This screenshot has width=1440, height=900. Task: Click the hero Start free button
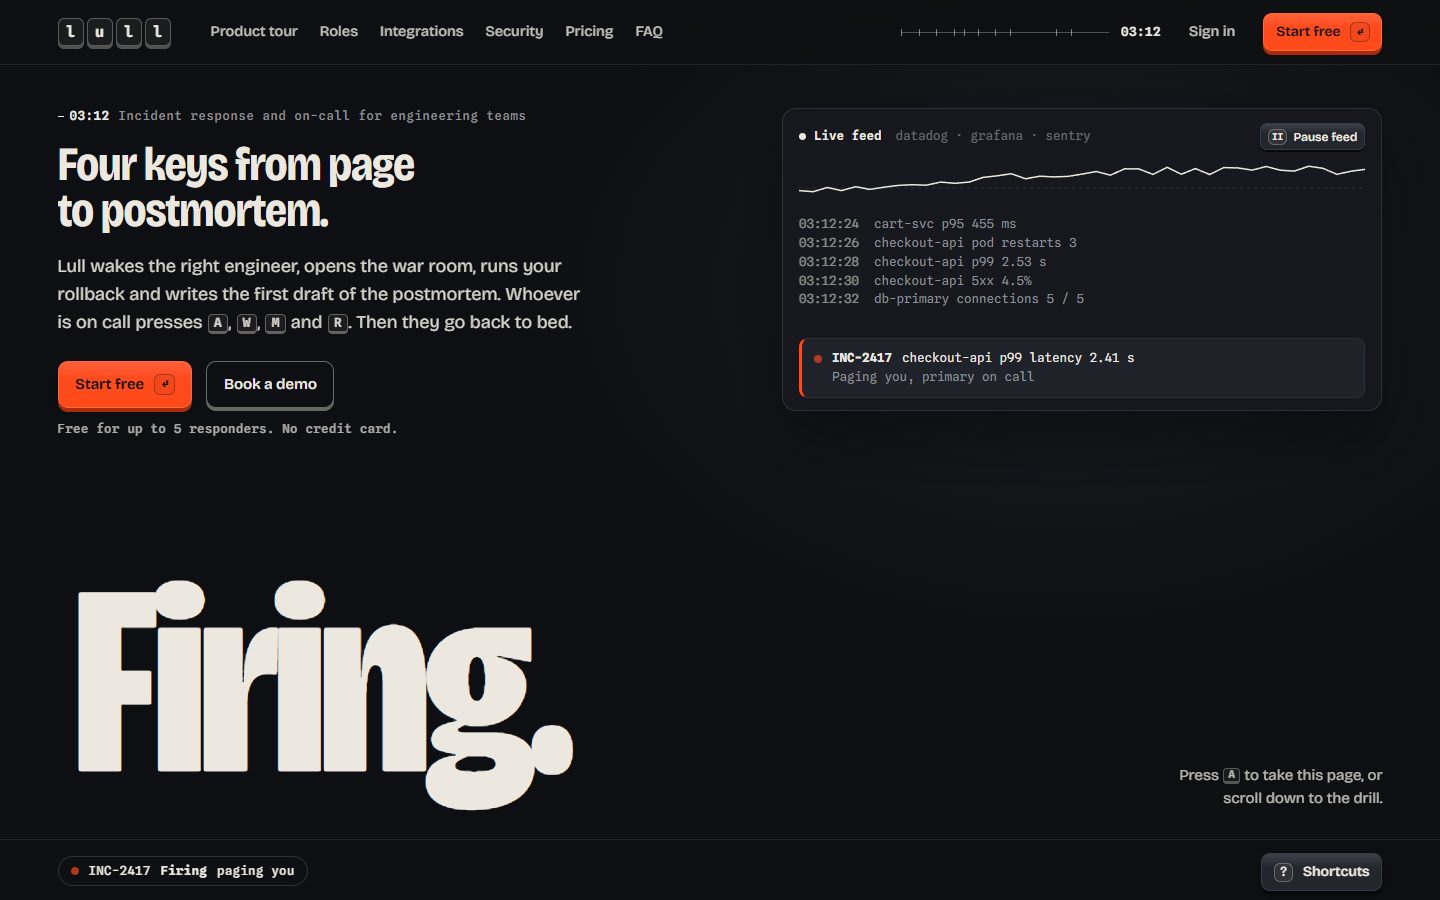click(125, 384)
